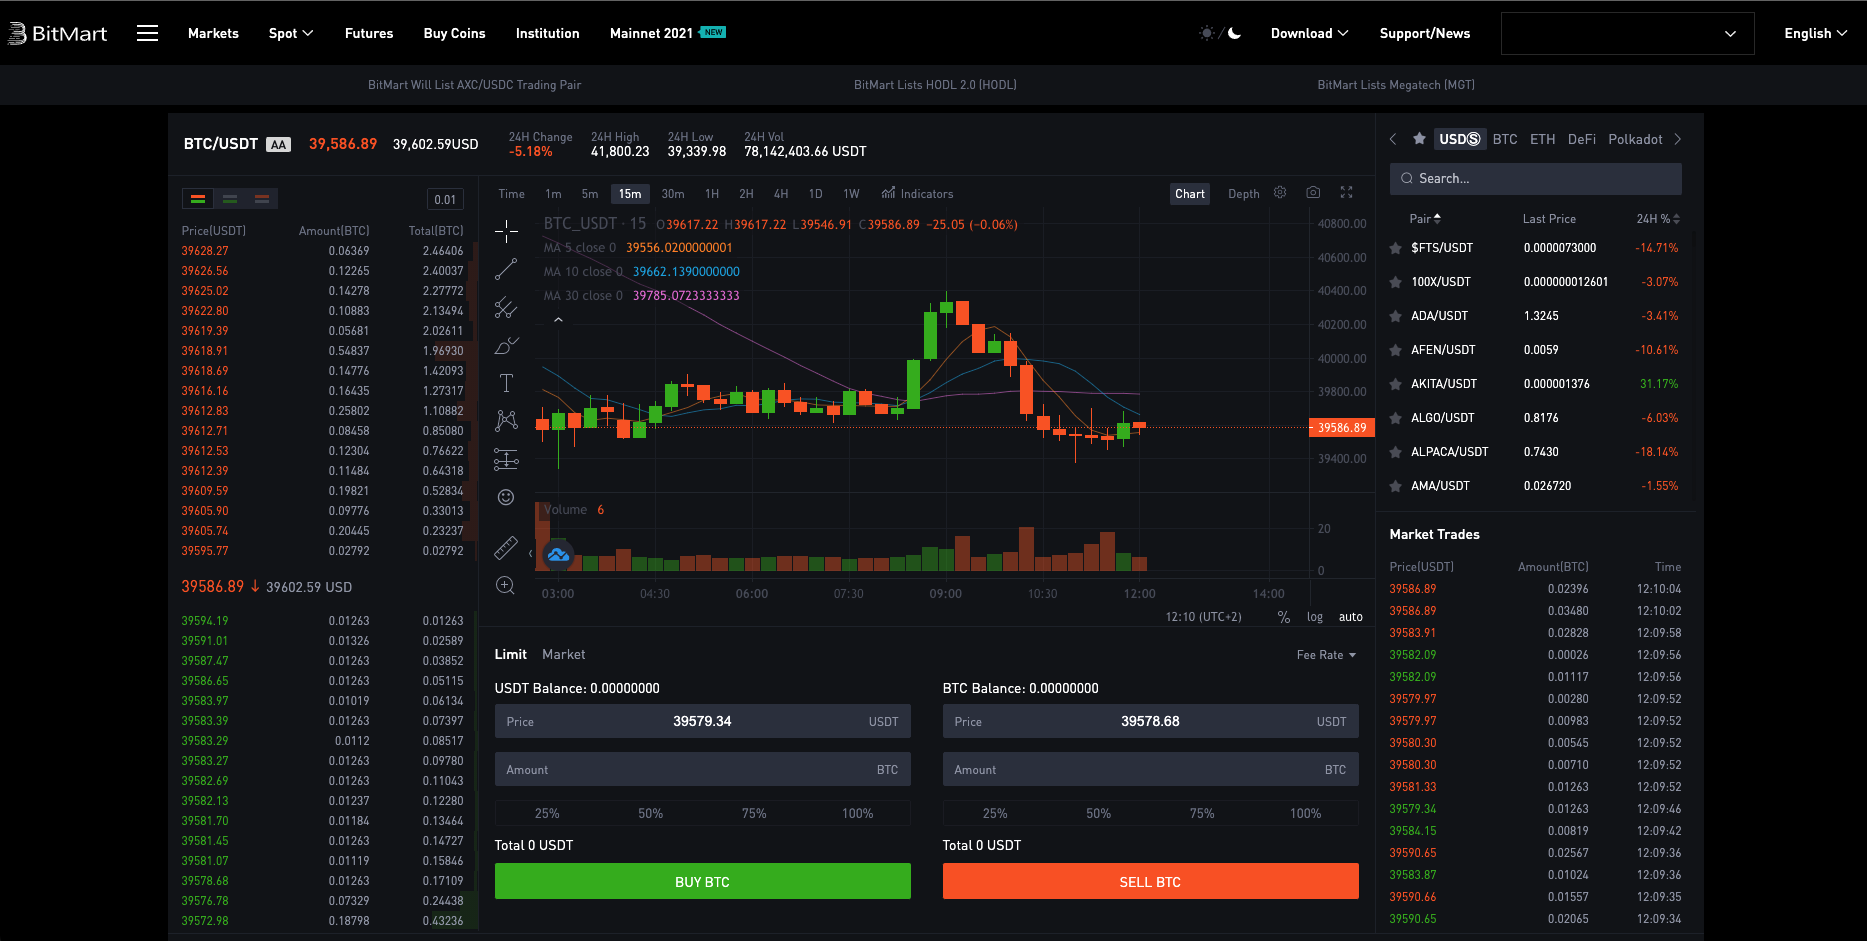Switch to the Chart view
1867x941 pixels.
click(x=1190, y=194)
